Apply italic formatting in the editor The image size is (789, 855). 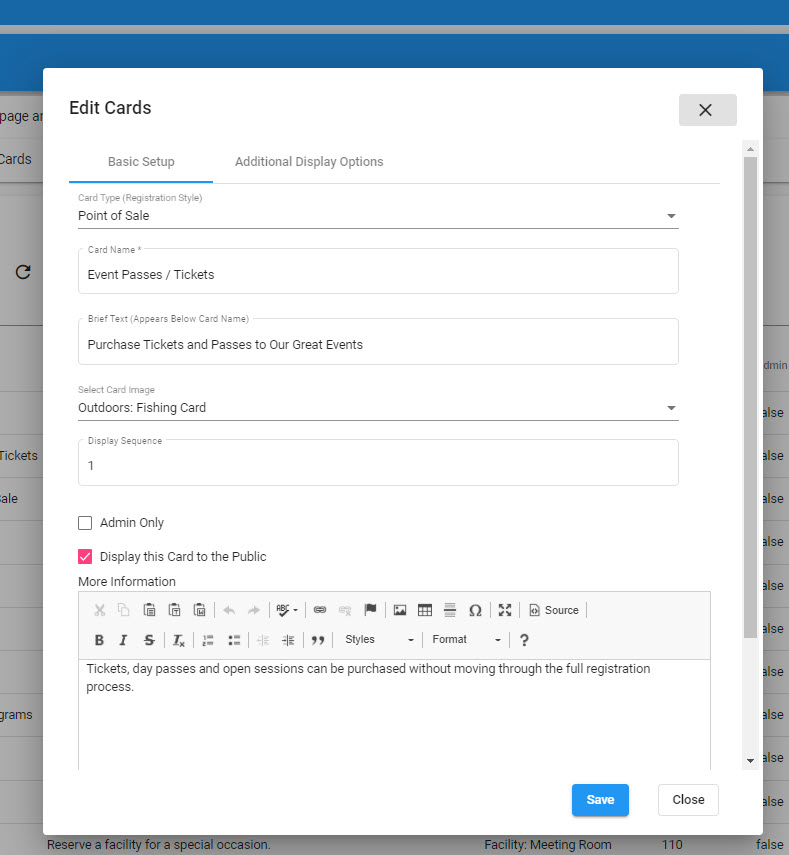(123, 640)
